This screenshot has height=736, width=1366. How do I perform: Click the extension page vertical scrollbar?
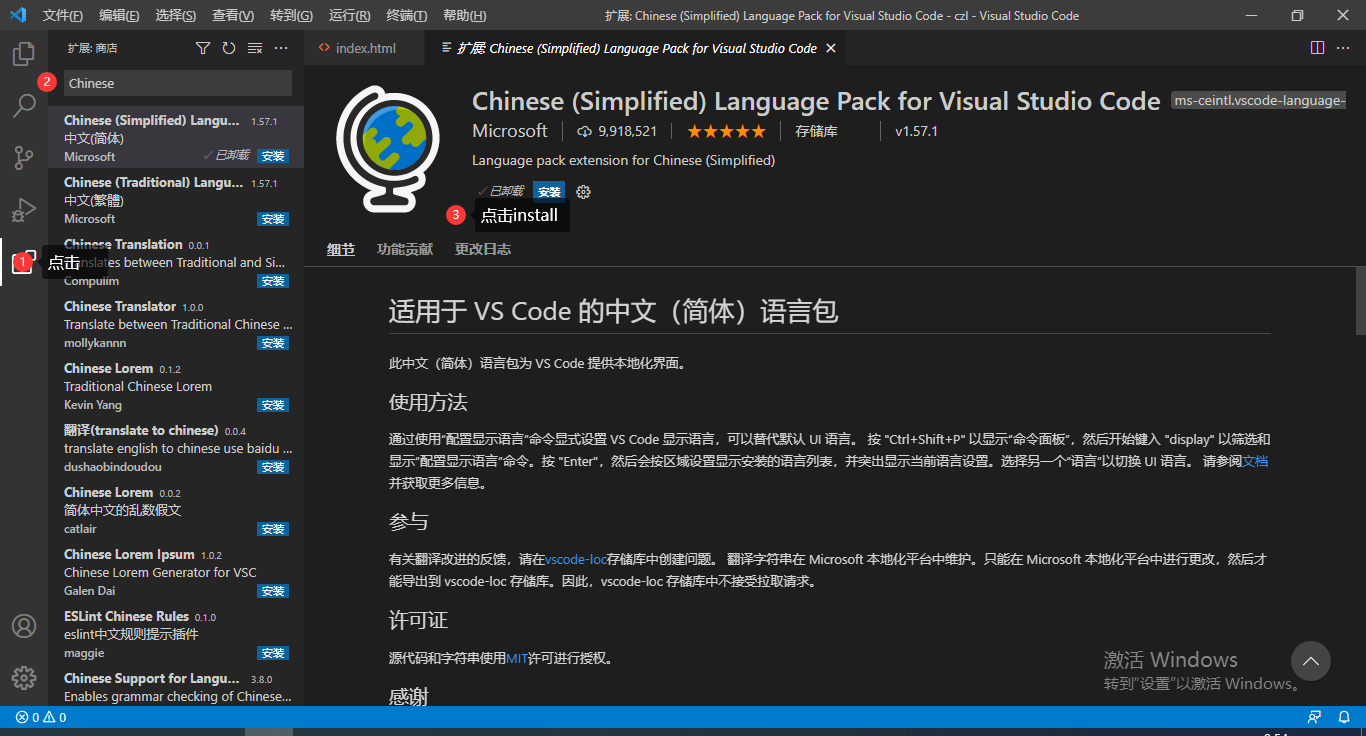pos(1360,300)
